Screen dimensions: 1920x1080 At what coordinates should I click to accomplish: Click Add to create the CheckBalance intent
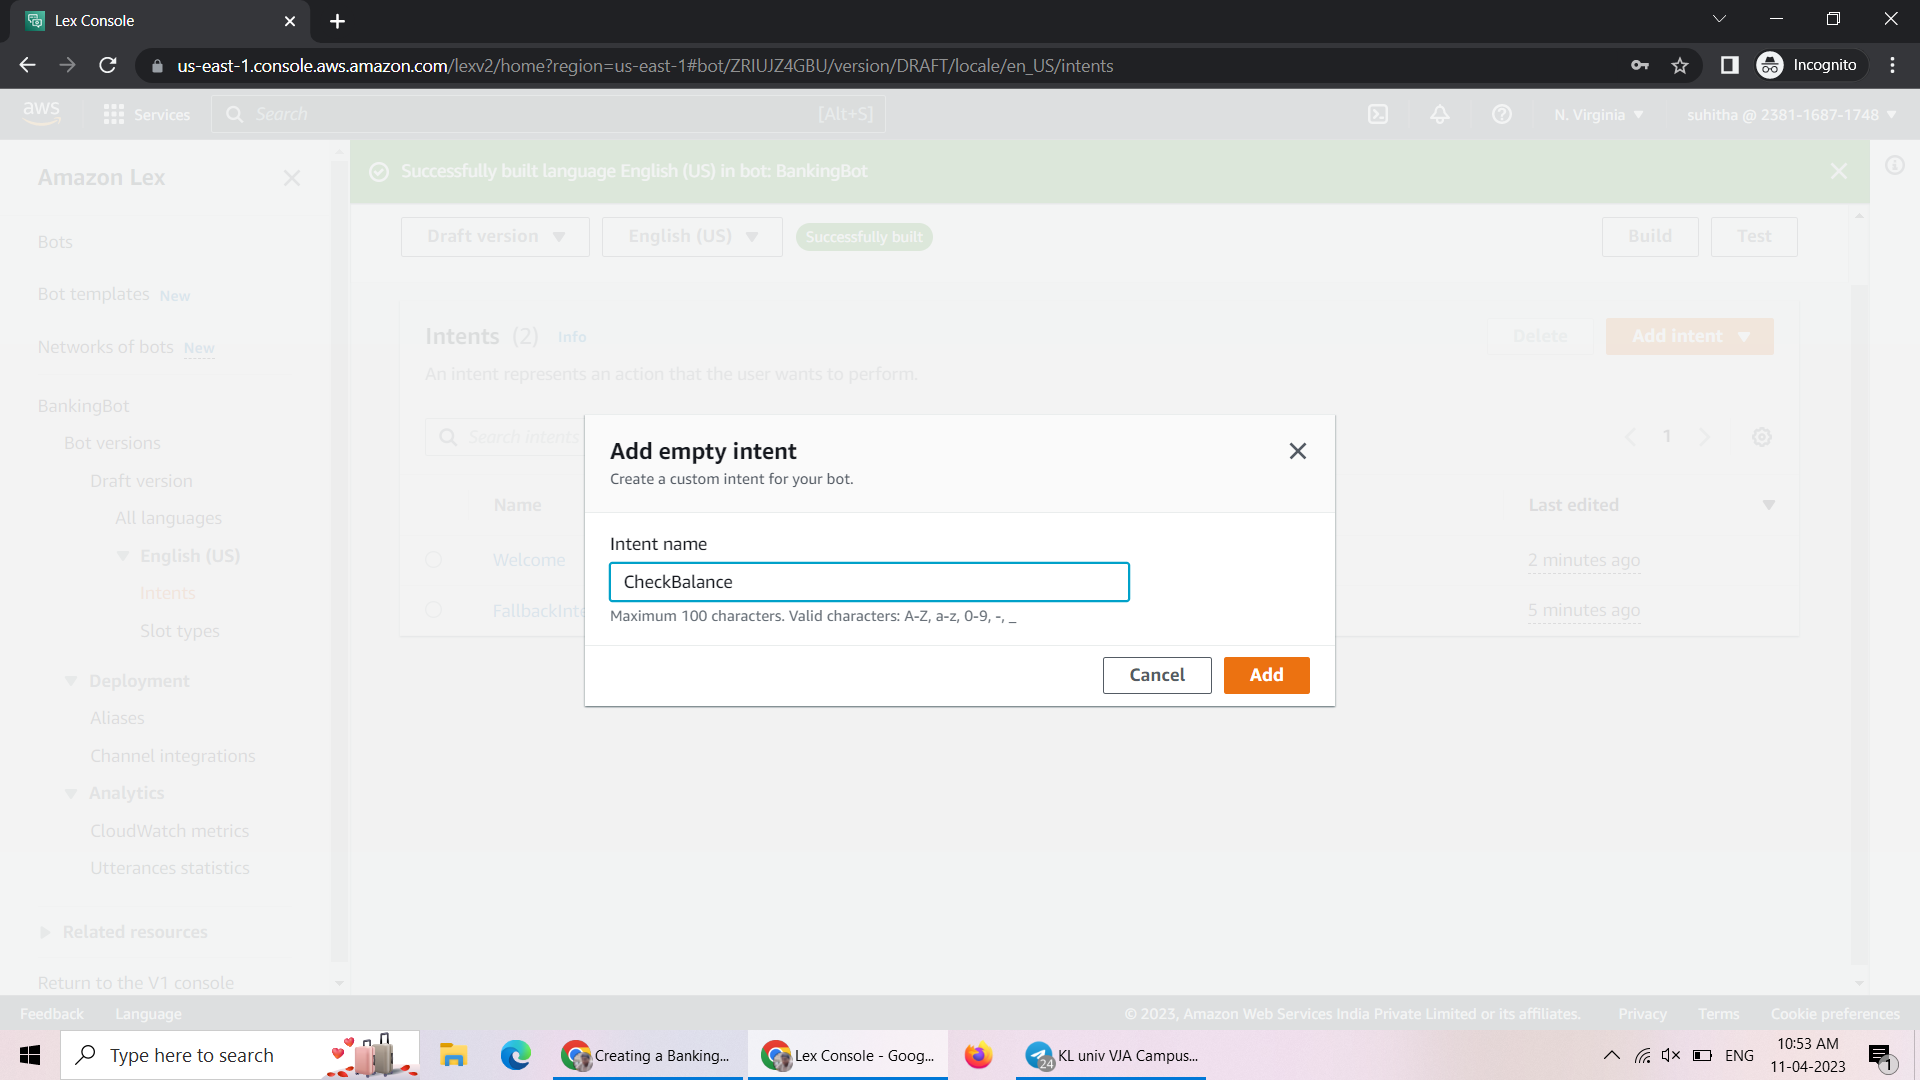pos(1266,675)
